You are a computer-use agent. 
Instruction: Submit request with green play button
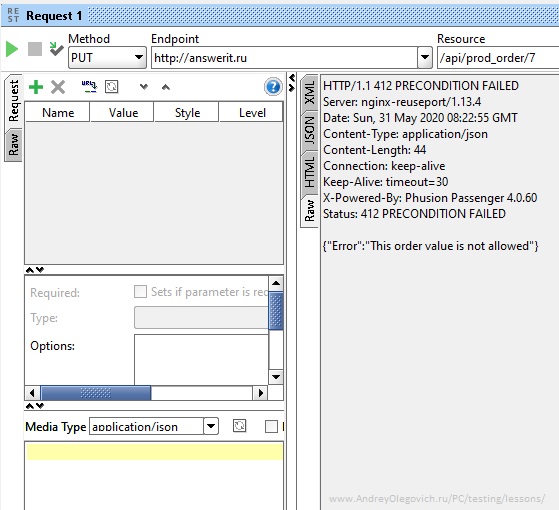tap(12, 49)
